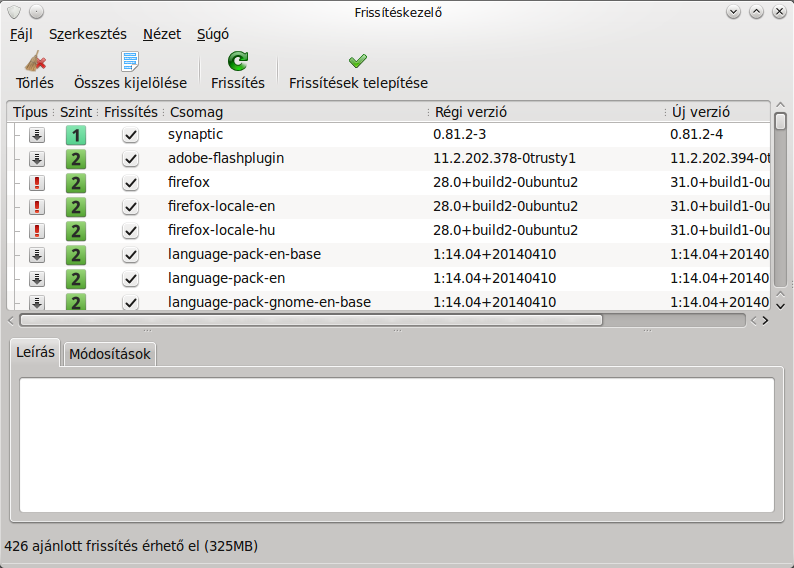Click the level 1 badge for synaptic

click(x=76, y=135)
